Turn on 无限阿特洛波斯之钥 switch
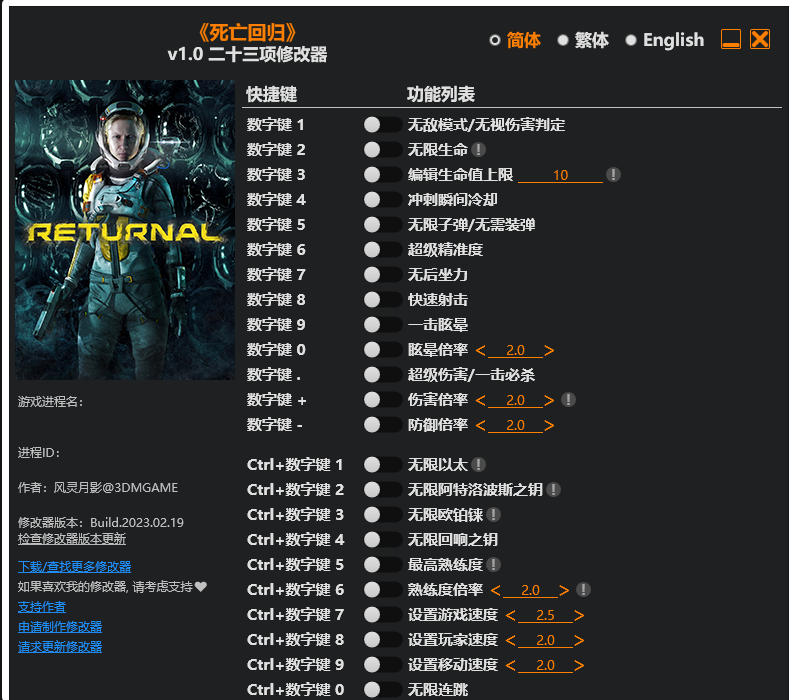795x700 pixels. (x=382, y=490)
